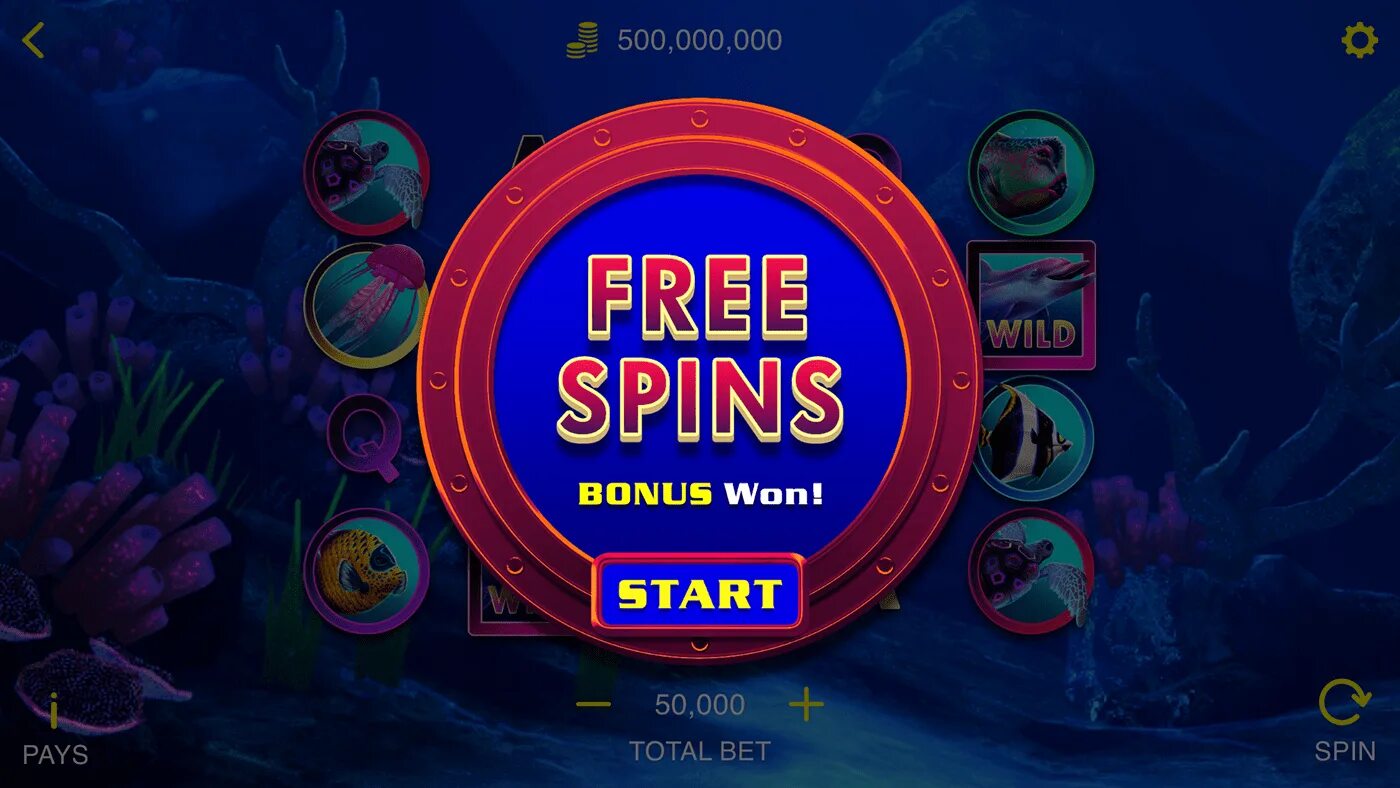Viewport: 1400px width, 788px height.
Task: Open the PAYS info icon
Action: point(54,714)
